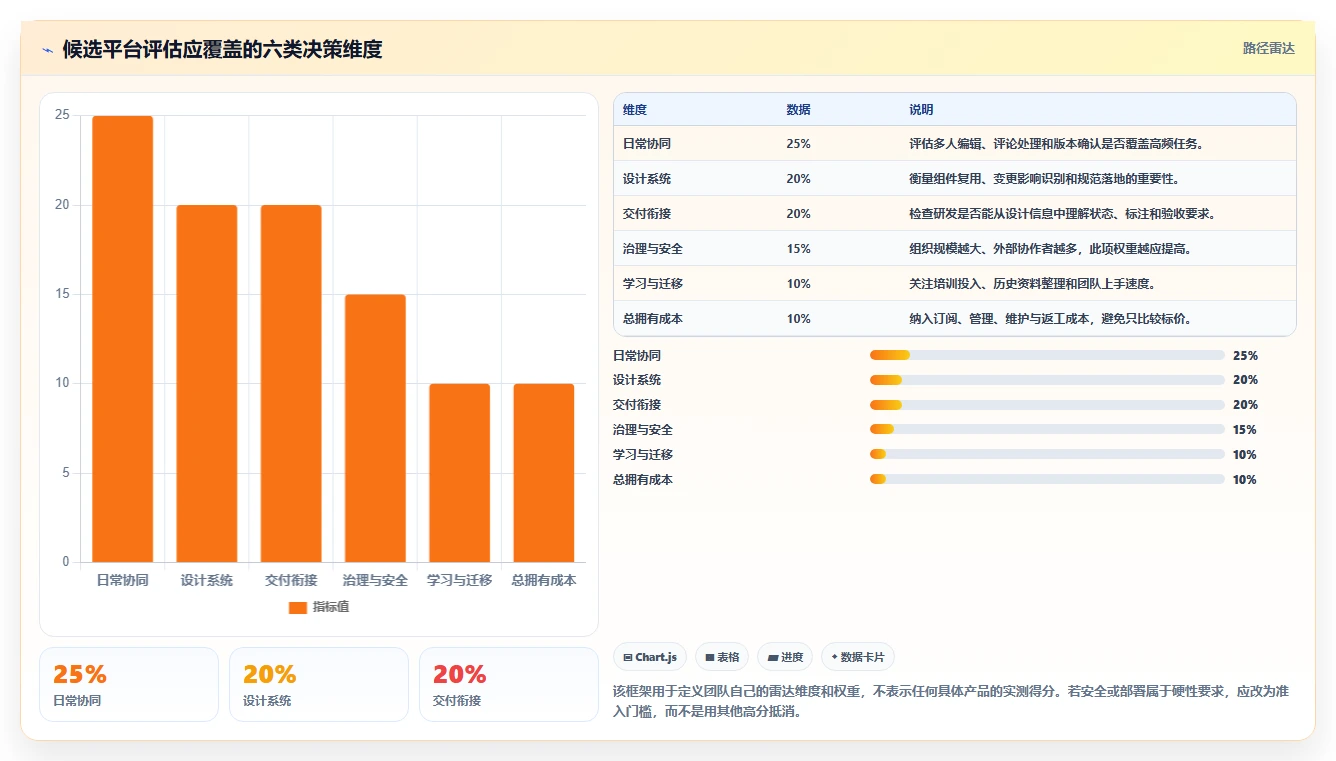
Task: Click the 交付衔接 x-axis label under the chart
Action: tap(291, 580)
